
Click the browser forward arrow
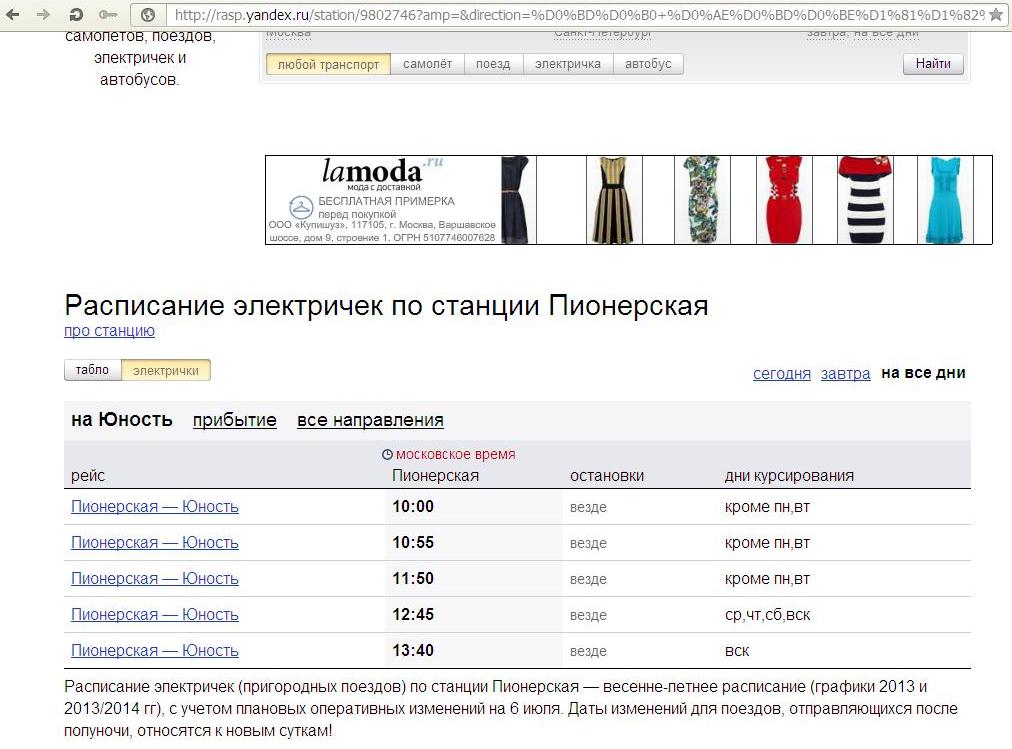[43, 15]
